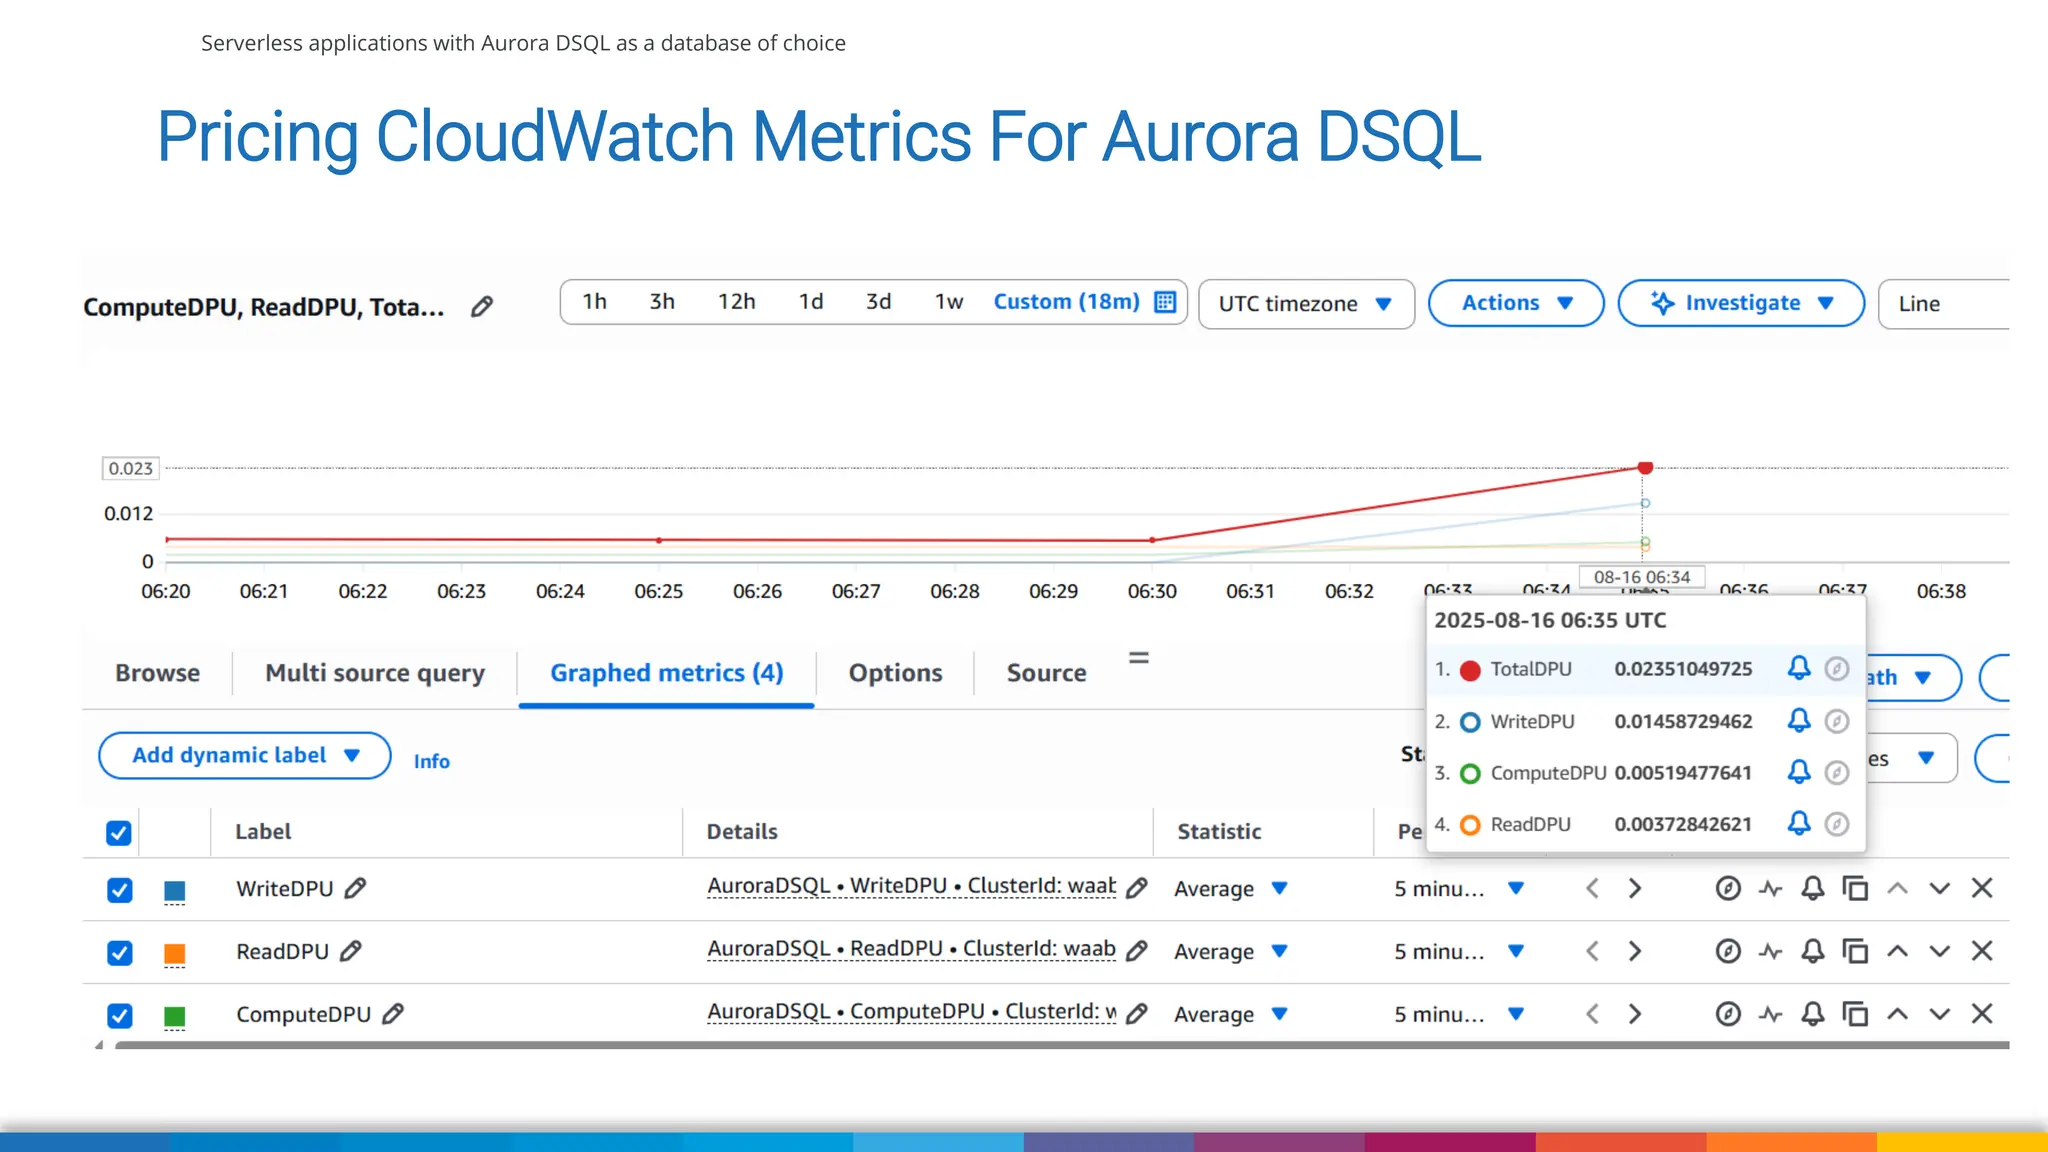
Task: Select the 3h time range
Action: click(x=662, y=302)
